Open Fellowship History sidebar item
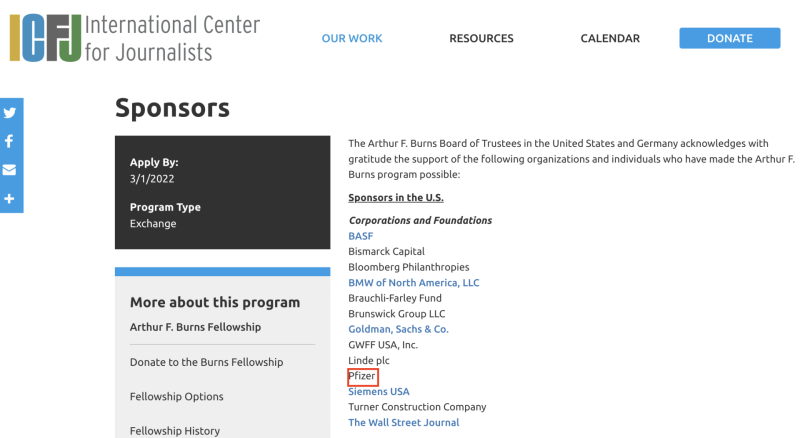The height and width of the screenshot is (438, 800). 175,431
